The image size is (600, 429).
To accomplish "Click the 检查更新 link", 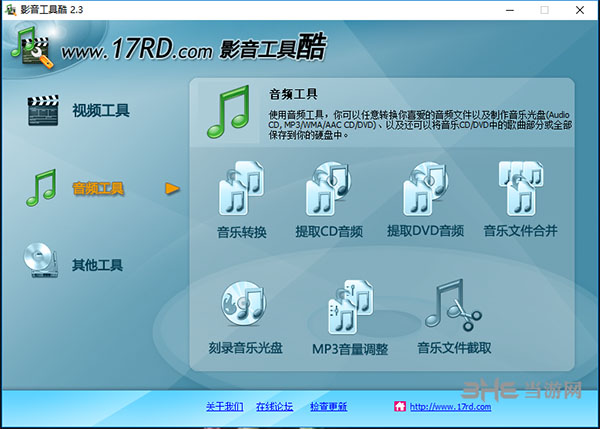I will pos(328,406).
